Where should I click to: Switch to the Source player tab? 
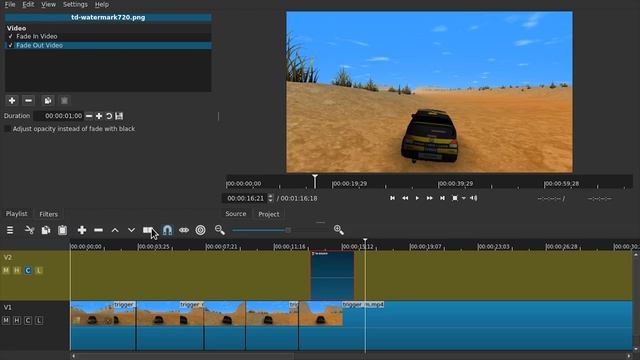tap(236, 213)
